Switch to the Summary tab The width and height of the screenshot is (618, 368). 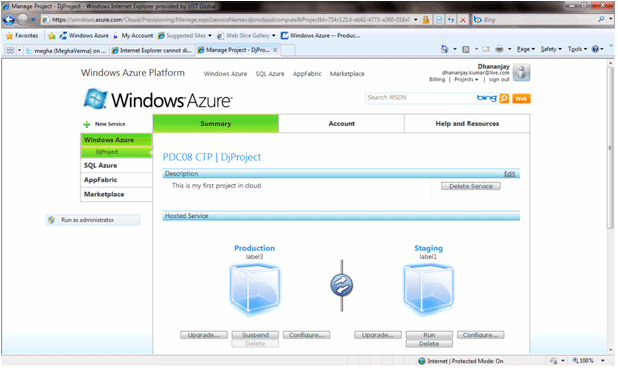[x=216, y=124]
